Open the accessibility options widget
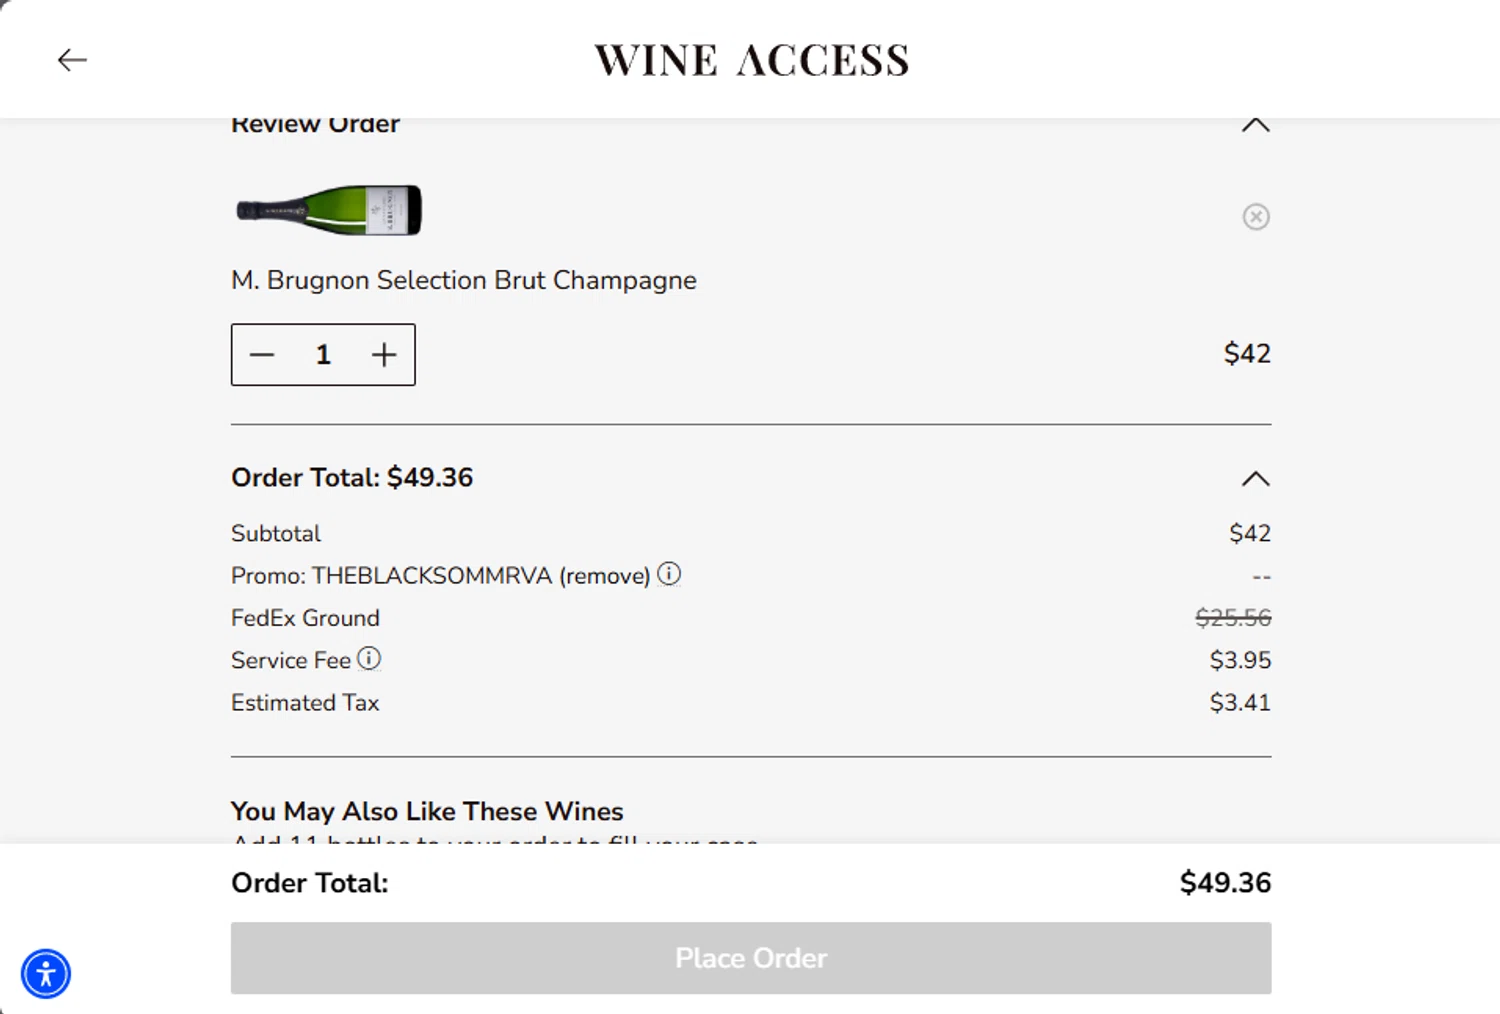The height and width of the screenshot is (1014, 1500). click(x=46, y=974)
